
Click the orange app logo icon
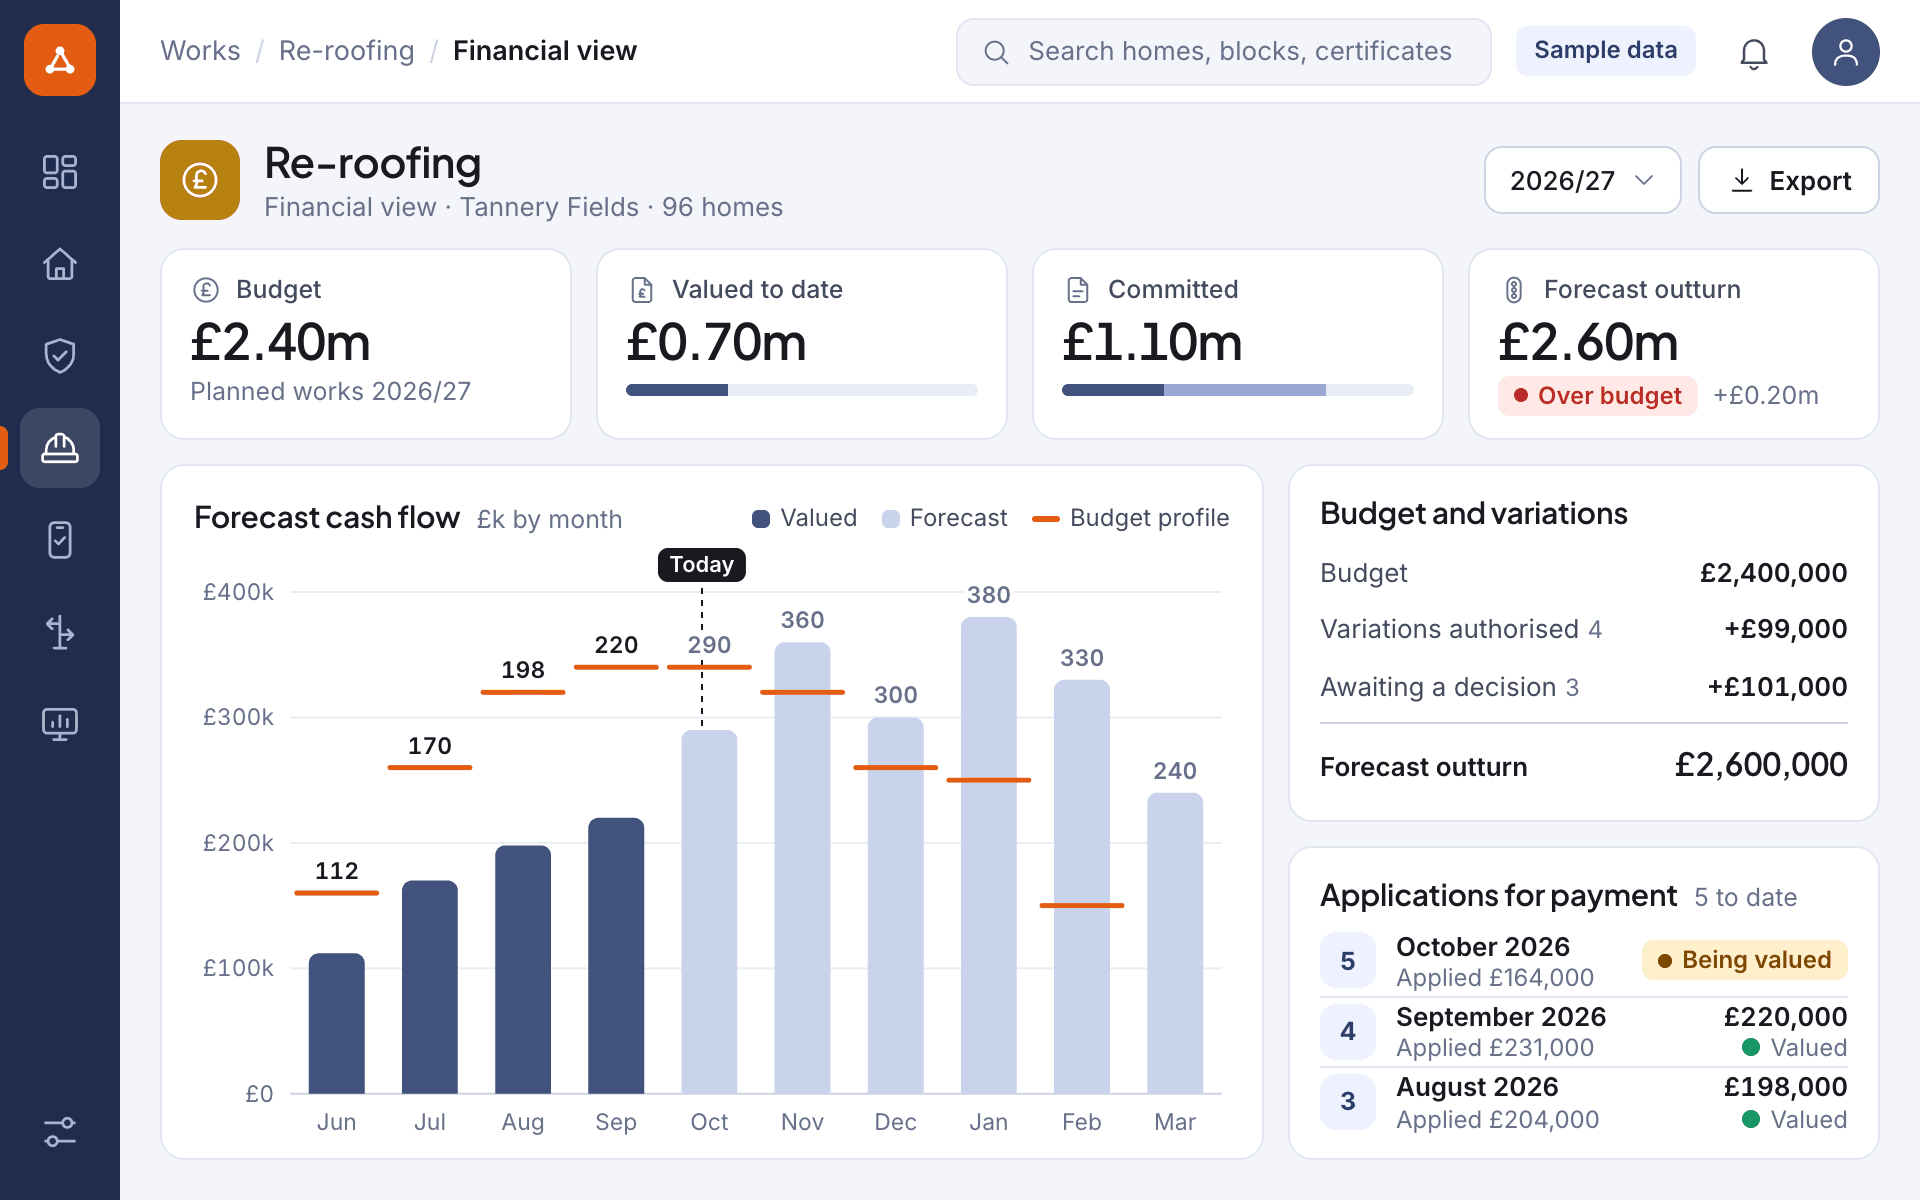pyautogui.click(x=60, y=60)
